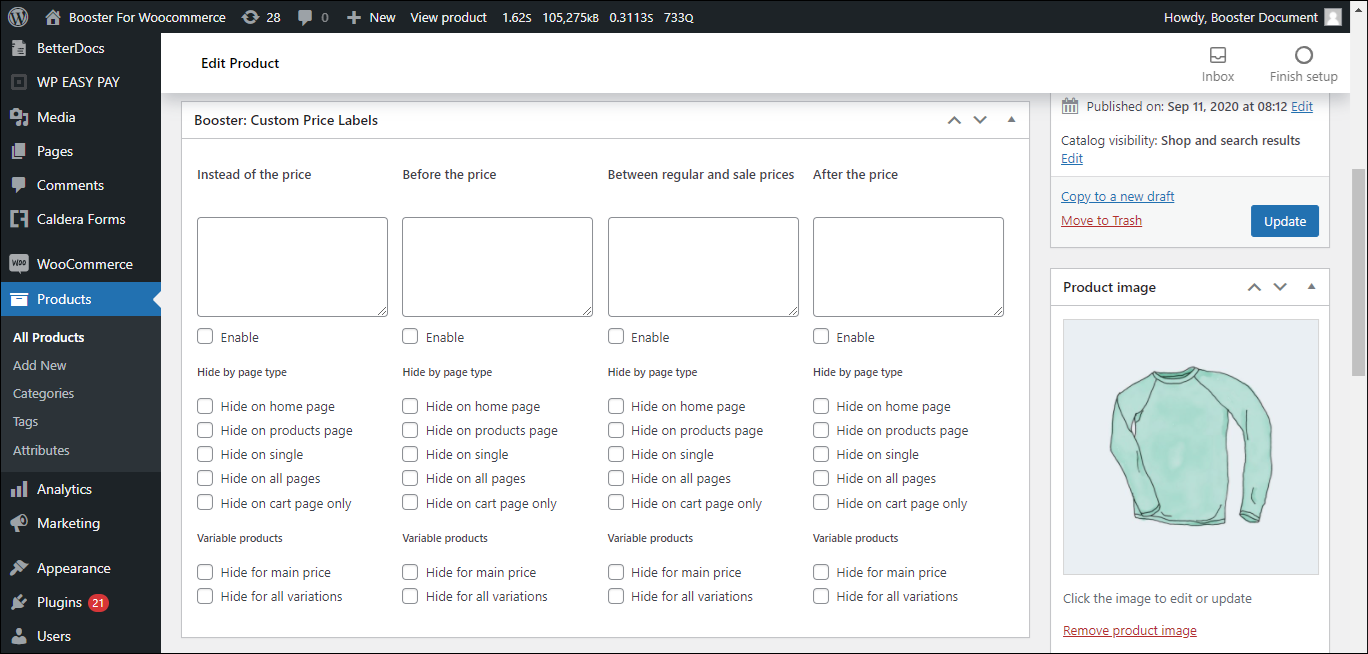Collapse the Product image panel
Image resolution: width=1368 pixels, height=654 pixels.
click(x=1311, y=287)
